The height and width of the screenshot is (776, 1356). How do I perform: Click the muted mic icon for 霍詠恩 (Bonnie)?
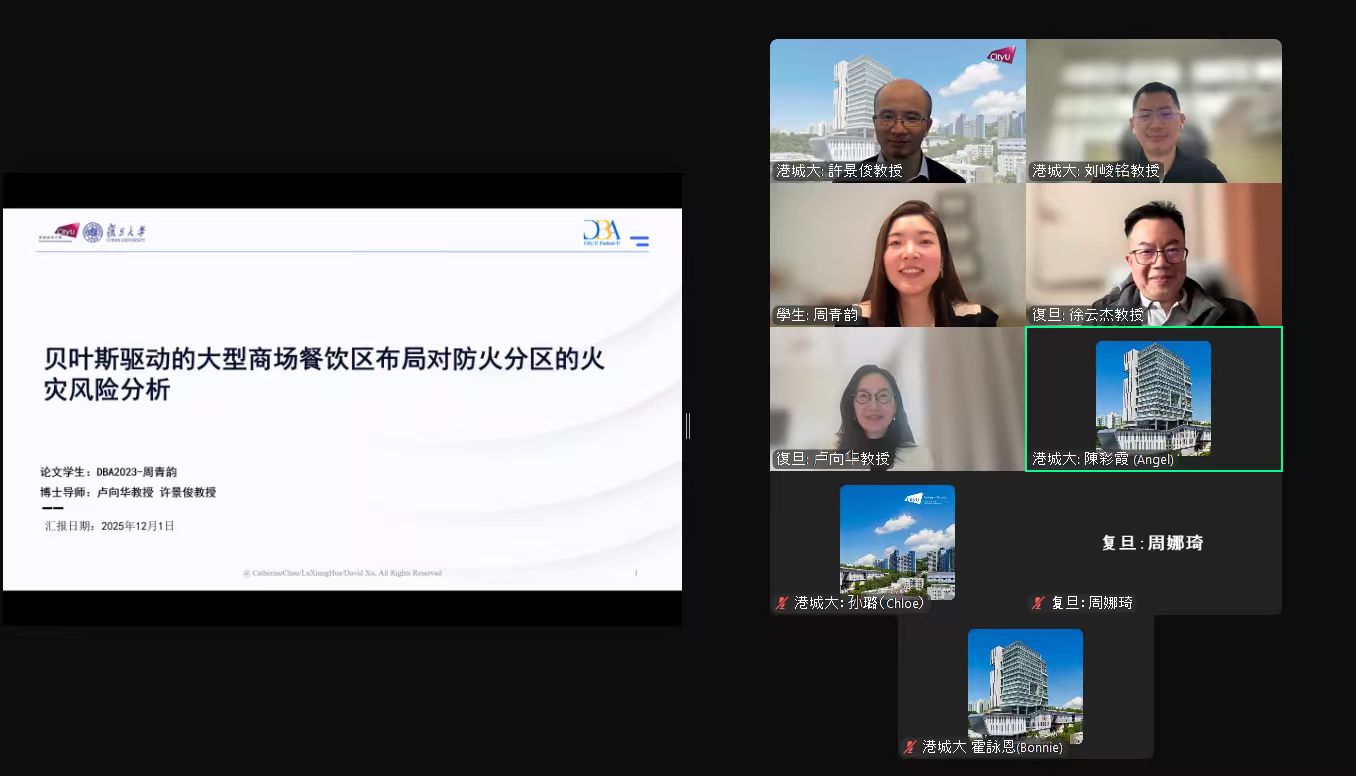pyautogui.click(x=910, y=747)
